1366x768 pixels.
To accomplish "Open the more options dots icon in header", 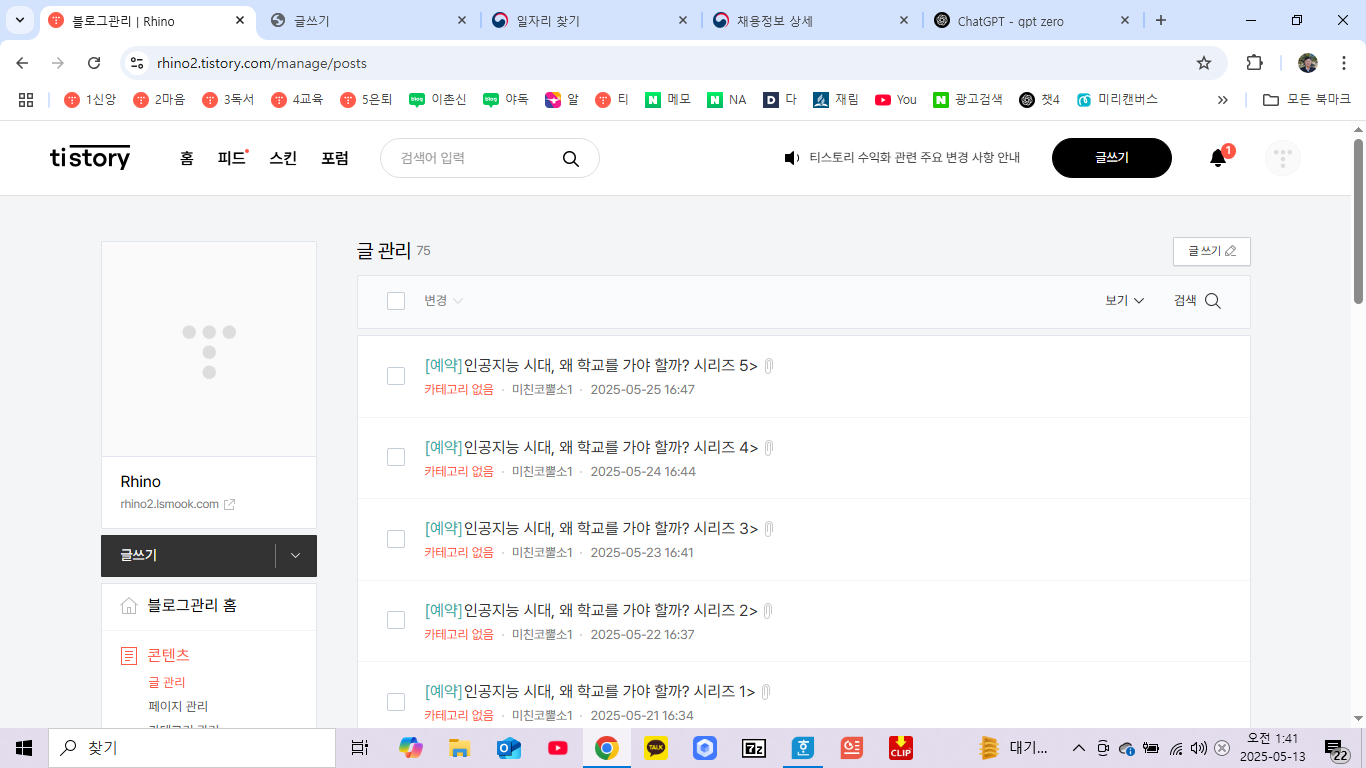I will 1282,157.
